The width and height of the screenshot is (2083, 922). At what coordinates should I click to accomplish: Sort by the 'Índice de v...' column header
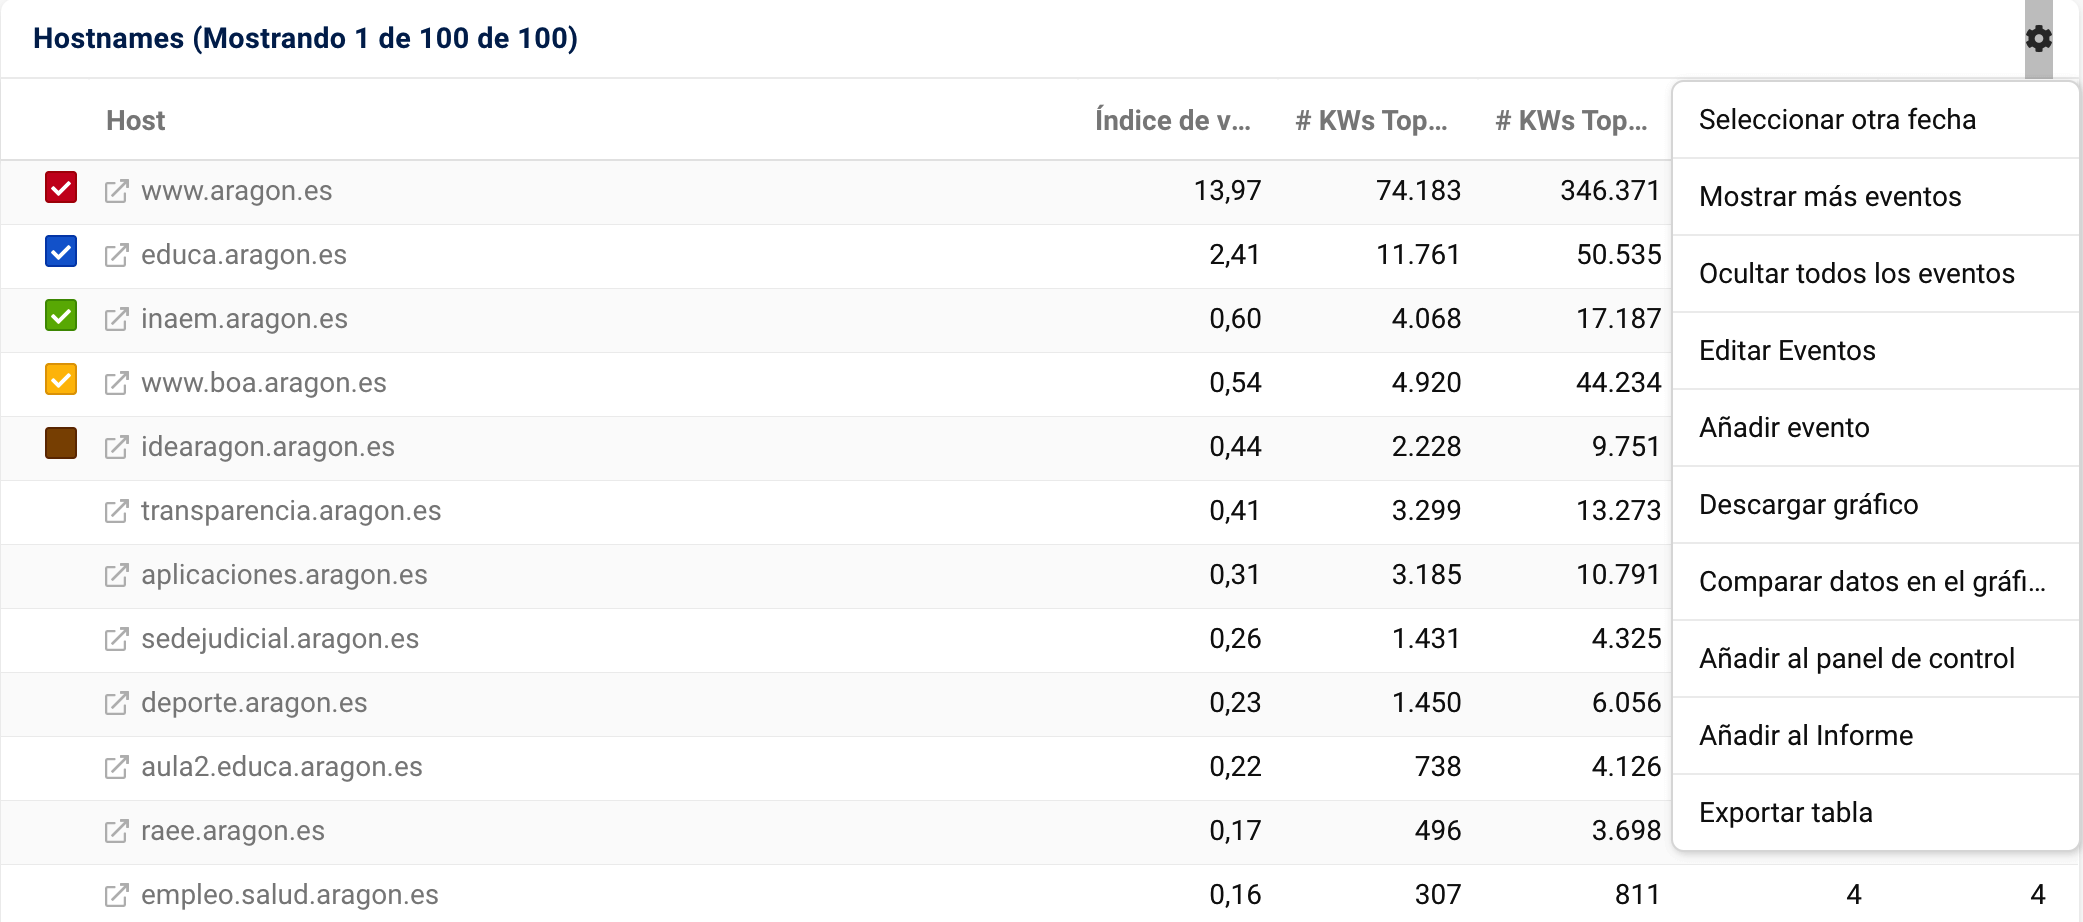[1172, 121]
